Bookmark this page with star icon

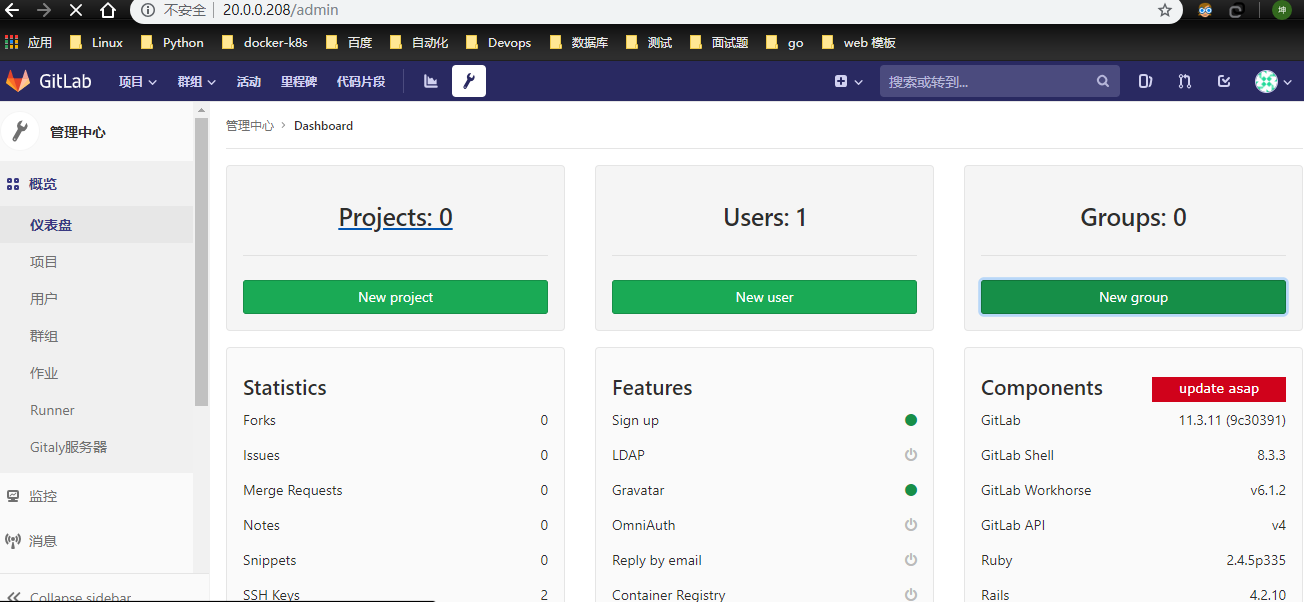pyautogui.click(x=1165, y=10)
